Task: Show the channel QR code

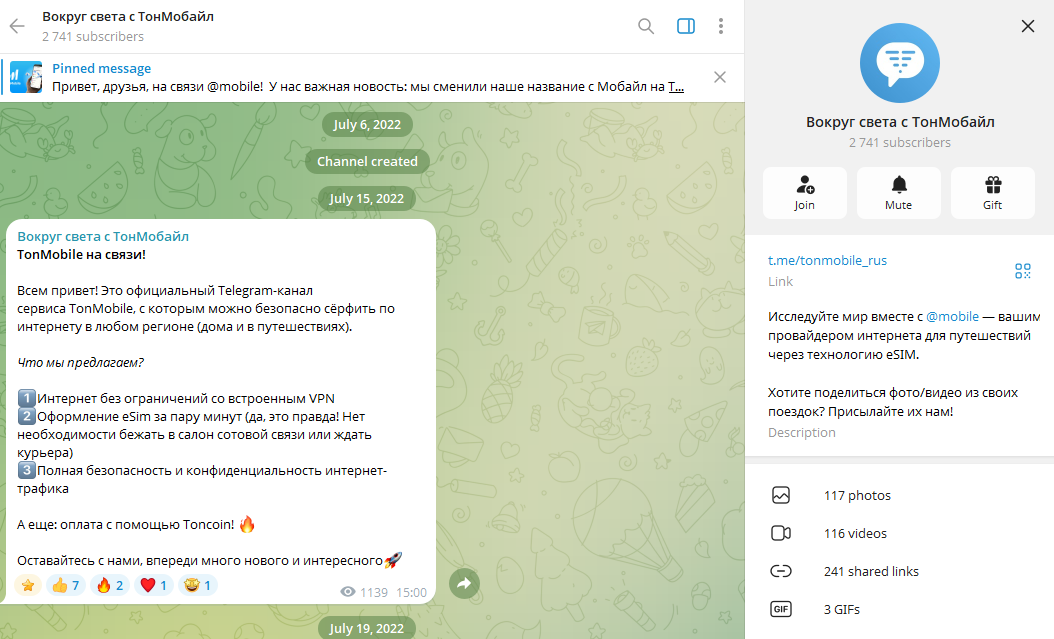Action: point(1022,271)
